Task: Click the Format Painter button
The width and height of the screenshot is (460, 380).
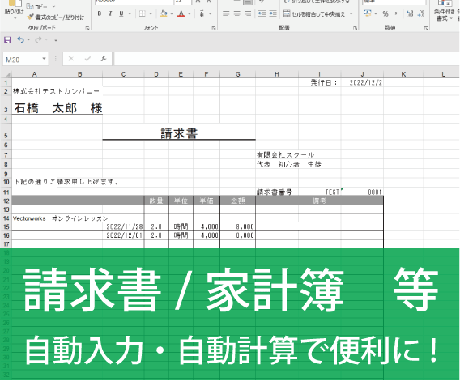Action: [x=56, y=17]
